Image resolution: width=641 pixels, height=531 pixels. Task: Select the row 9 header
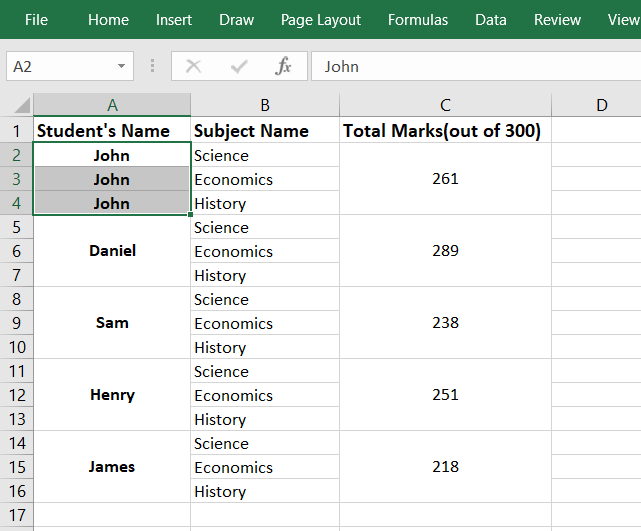tap(16, 323)
